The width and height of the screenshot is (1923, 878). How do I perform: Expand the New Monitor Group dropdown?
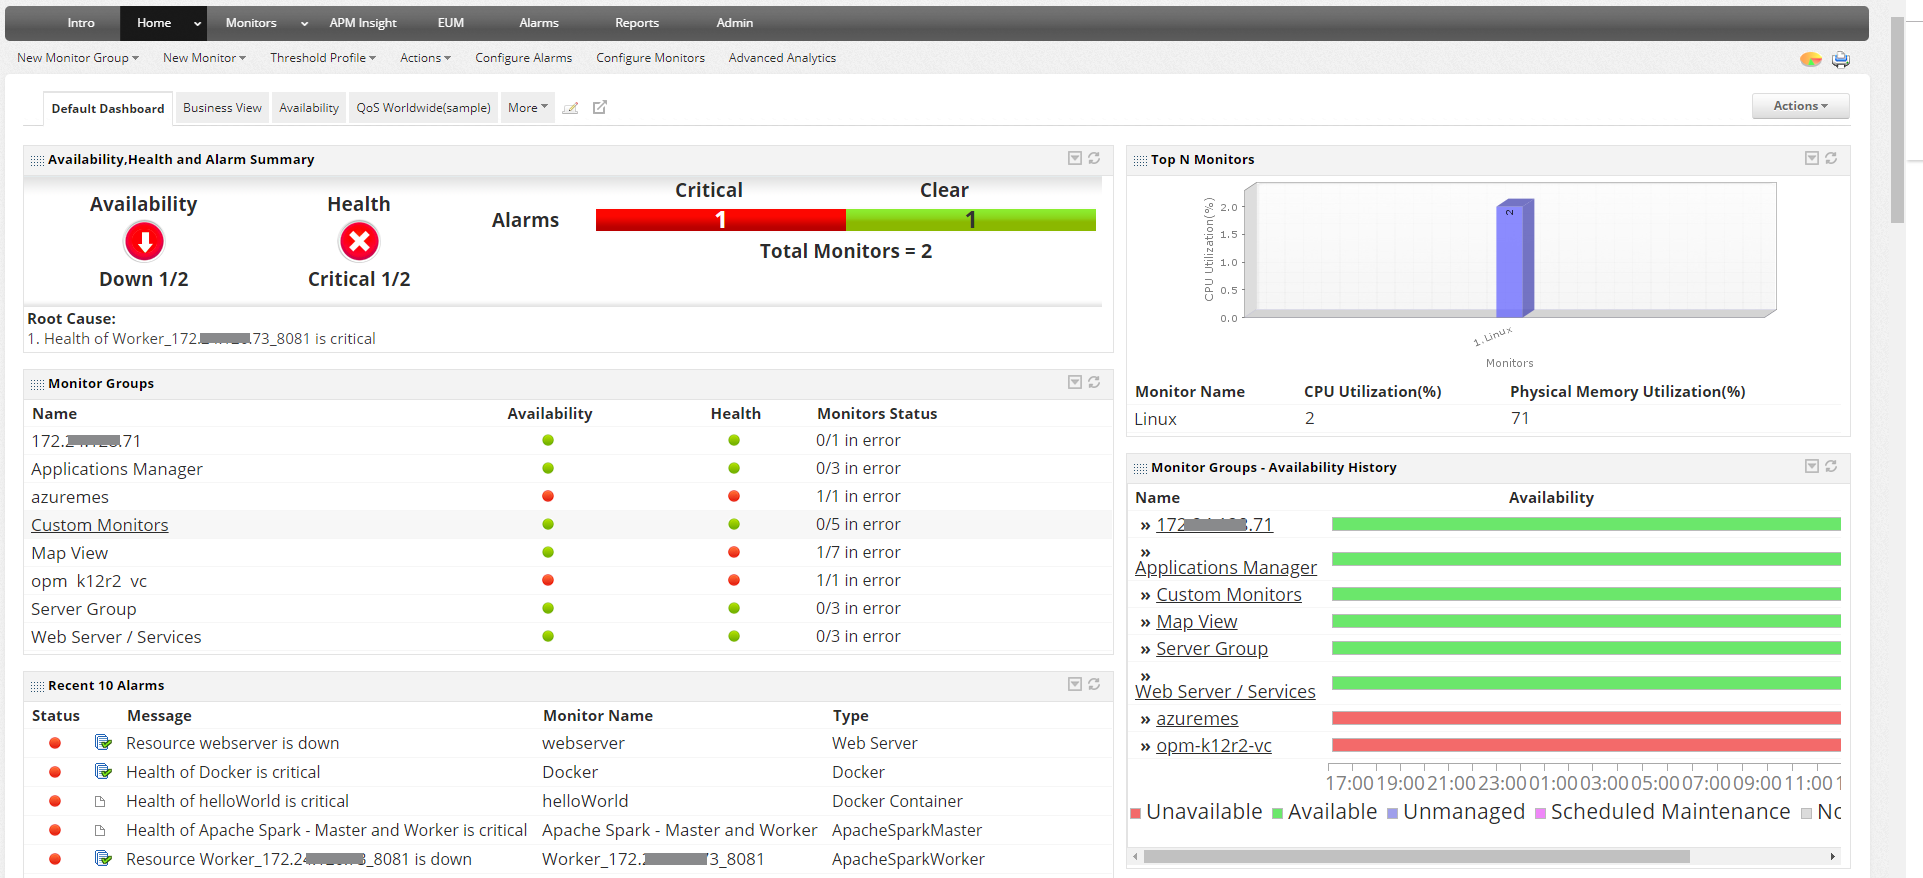[78, 58]
